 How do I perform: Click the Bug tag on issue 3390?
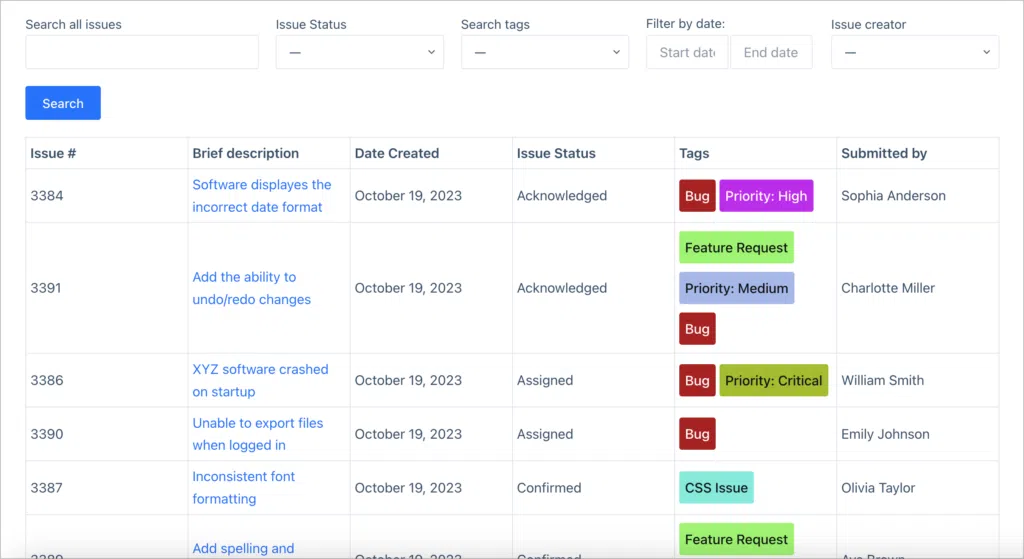697,434
